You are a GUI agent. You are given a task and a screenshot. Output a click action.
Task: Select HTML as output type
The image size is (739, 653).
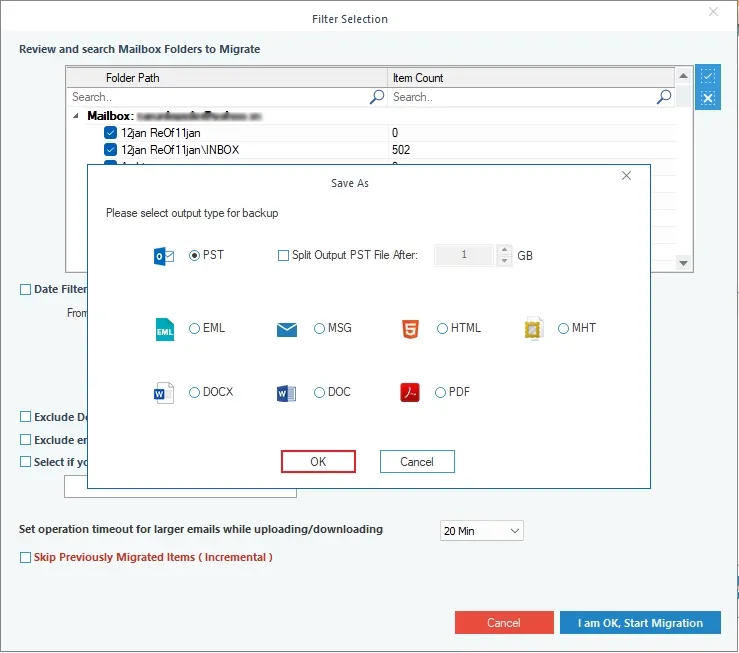(x=442, y=328)
